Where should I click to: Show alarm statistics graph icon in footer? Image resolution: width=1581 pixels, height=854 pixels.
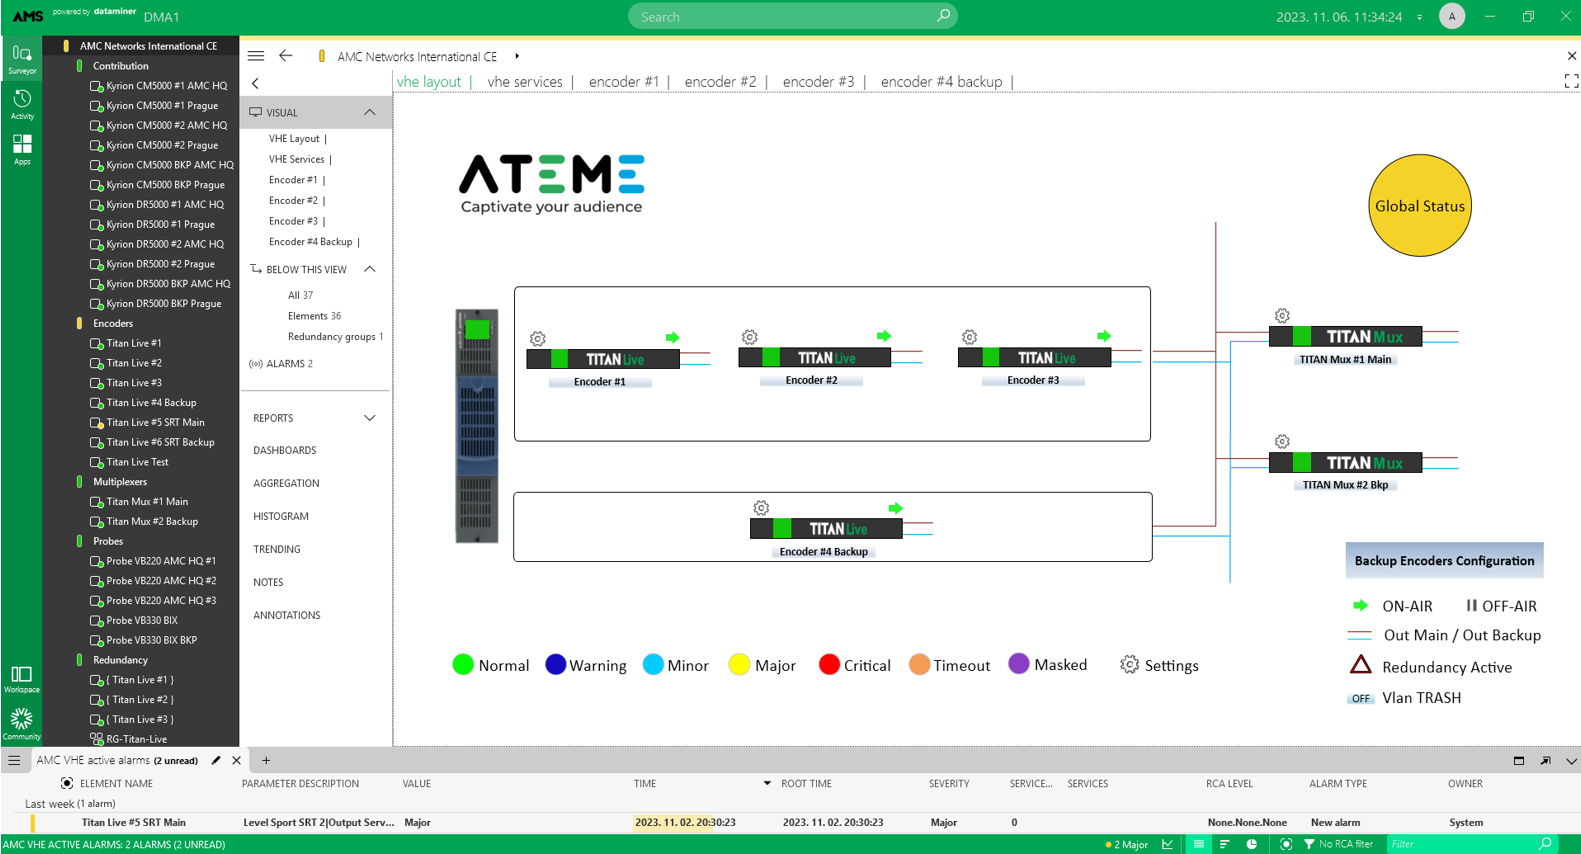pyautogui.click(x=1167, y=844)
